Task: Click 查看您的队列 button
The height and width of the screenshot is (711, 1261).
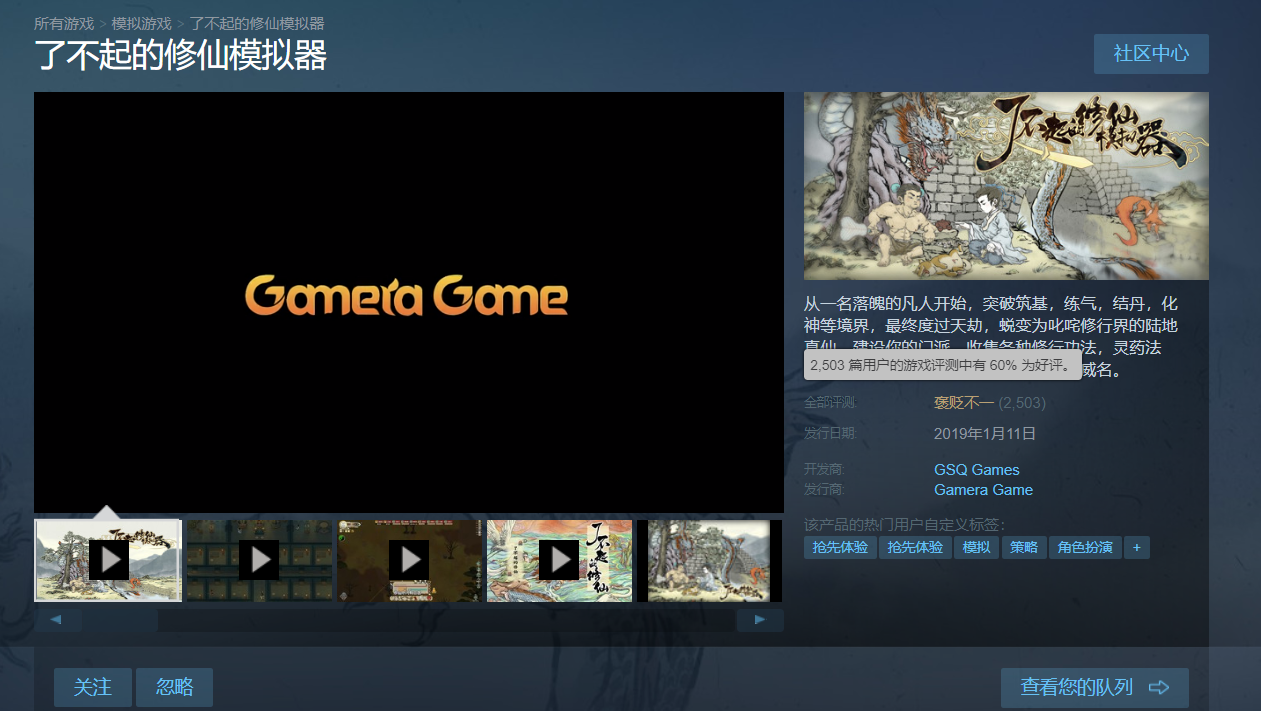Action: [1095, 687]
